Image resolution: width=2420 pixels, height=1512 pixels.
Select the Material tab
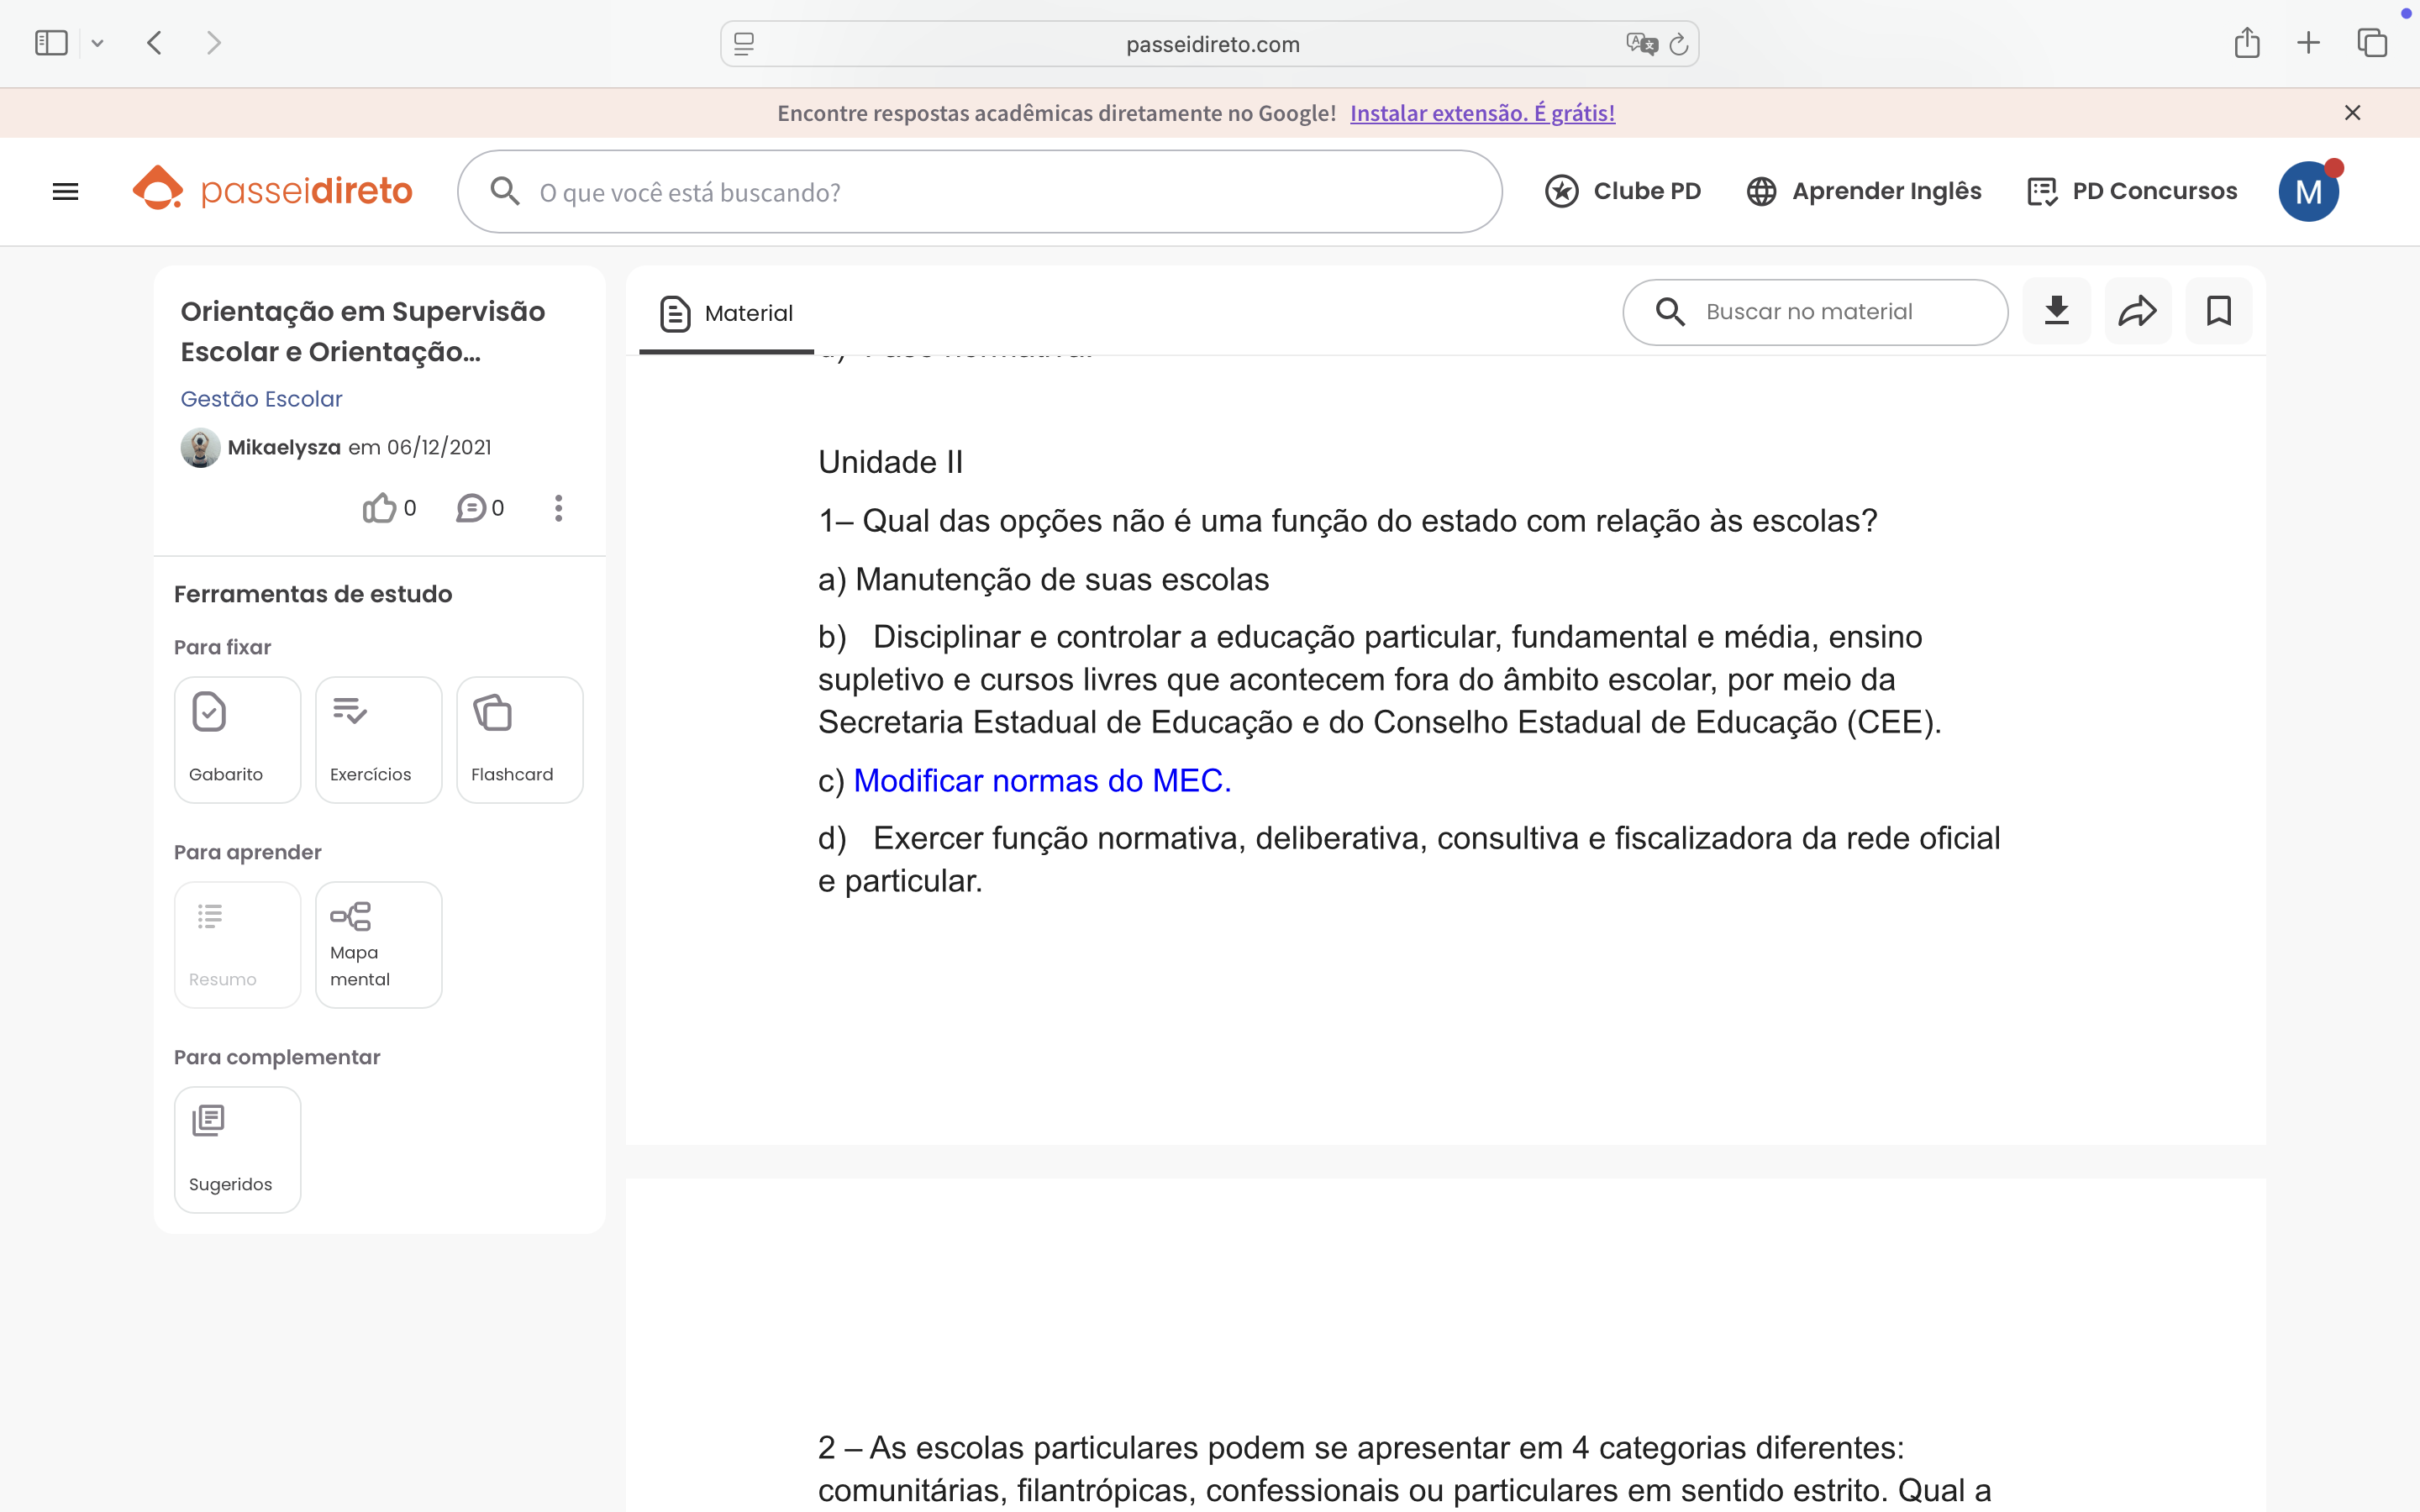pos(727,313)
